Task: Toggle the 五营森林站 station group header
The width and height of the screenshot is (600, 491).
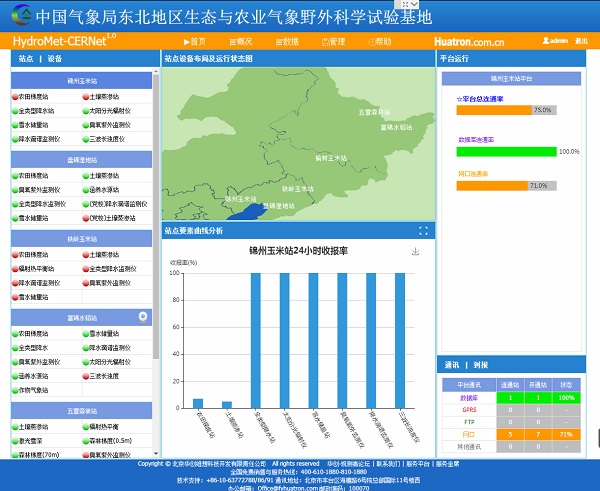Action: 82,410
